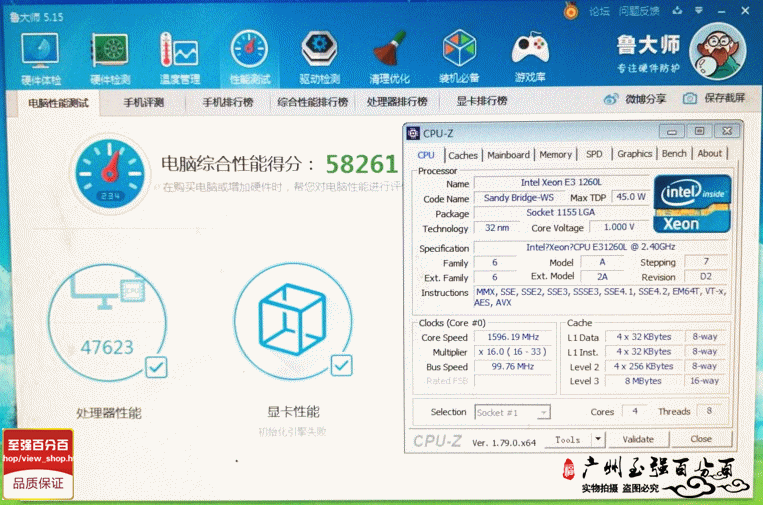
Task: Select the SPD tab in CPU-Z
Action: tap(594, 154)
